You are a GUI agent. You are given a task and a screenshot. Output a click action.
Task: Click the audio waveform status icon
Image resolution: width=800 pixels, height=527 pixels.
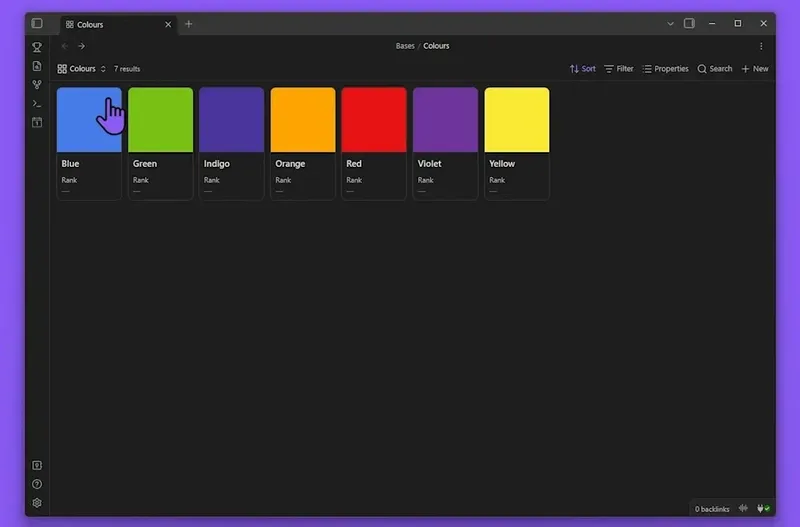[743, 508]
